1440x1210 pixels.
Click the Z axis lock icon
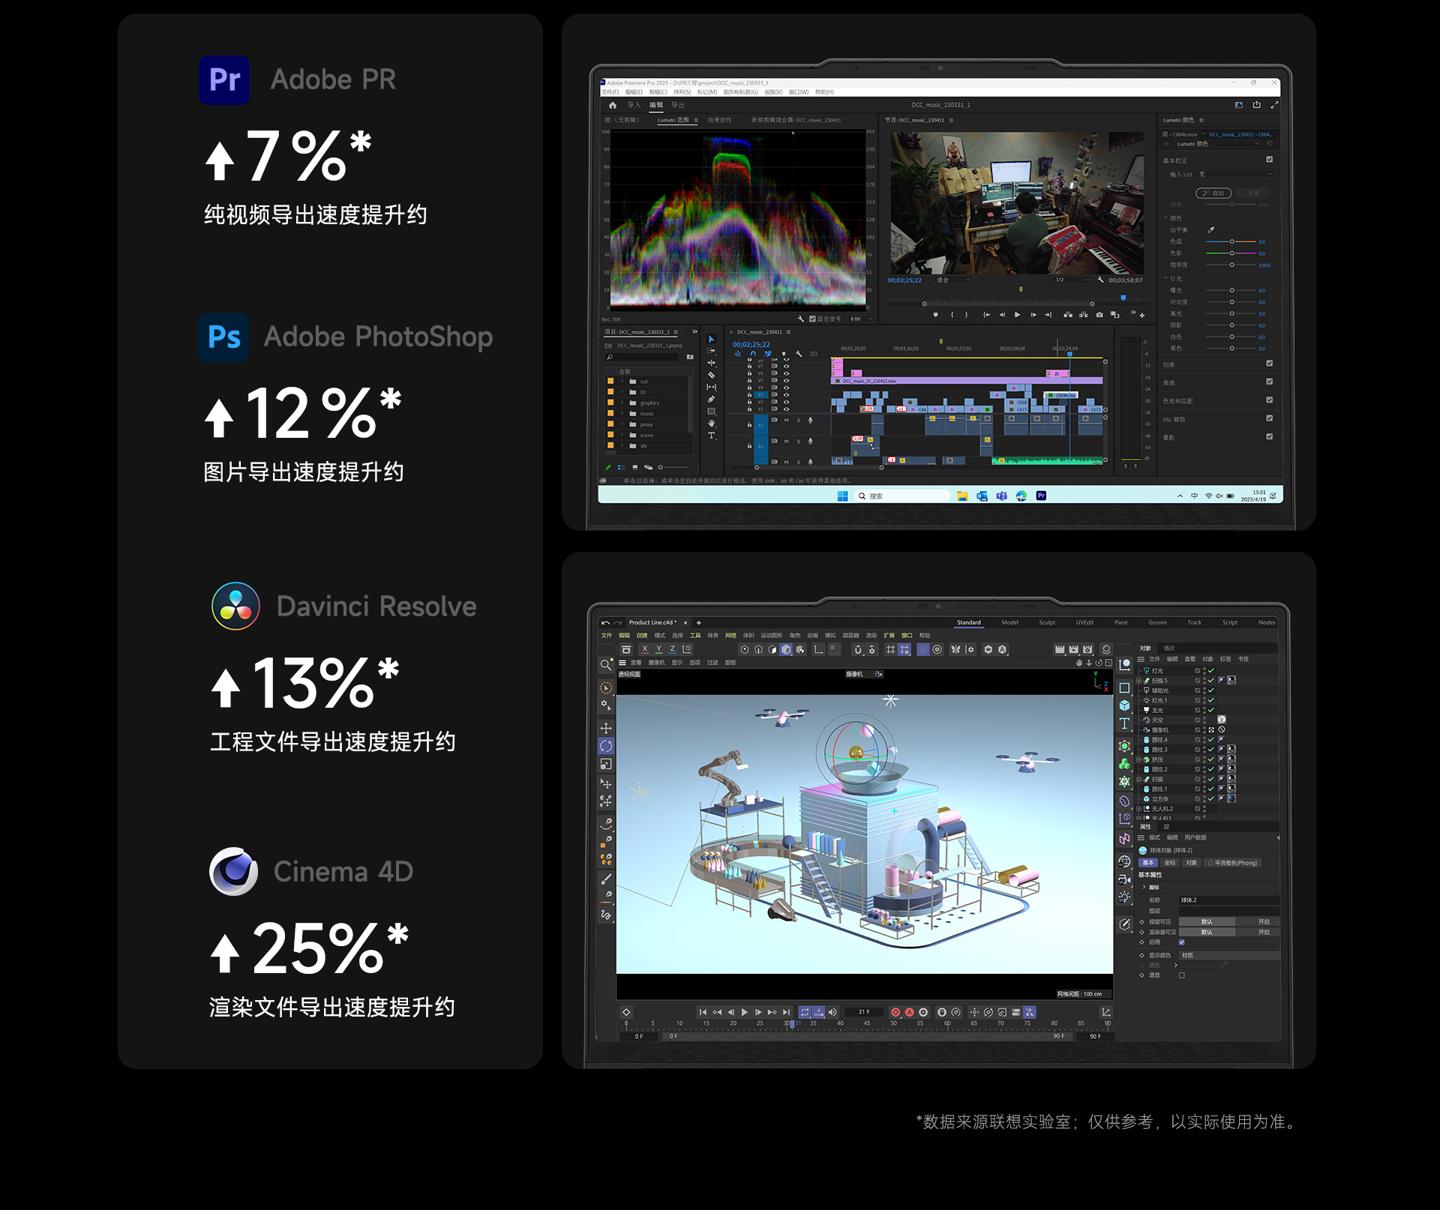coord(672,649)
